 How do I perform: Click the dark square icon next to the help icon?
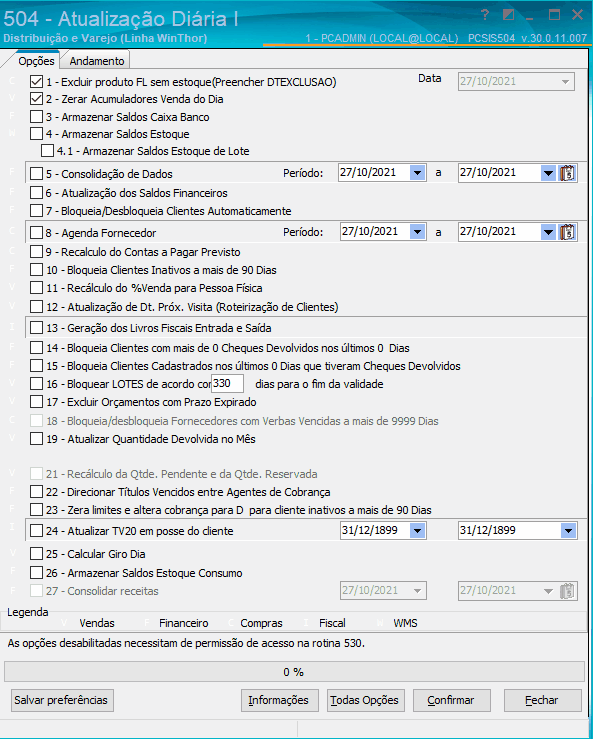pos(508,16)
